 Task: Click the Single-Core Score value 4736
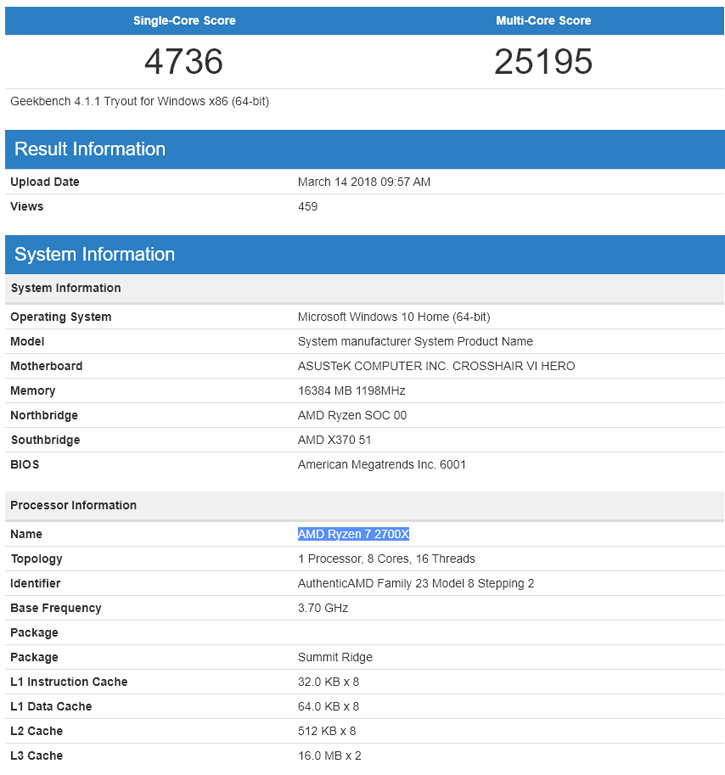click(x=183, y=62)
